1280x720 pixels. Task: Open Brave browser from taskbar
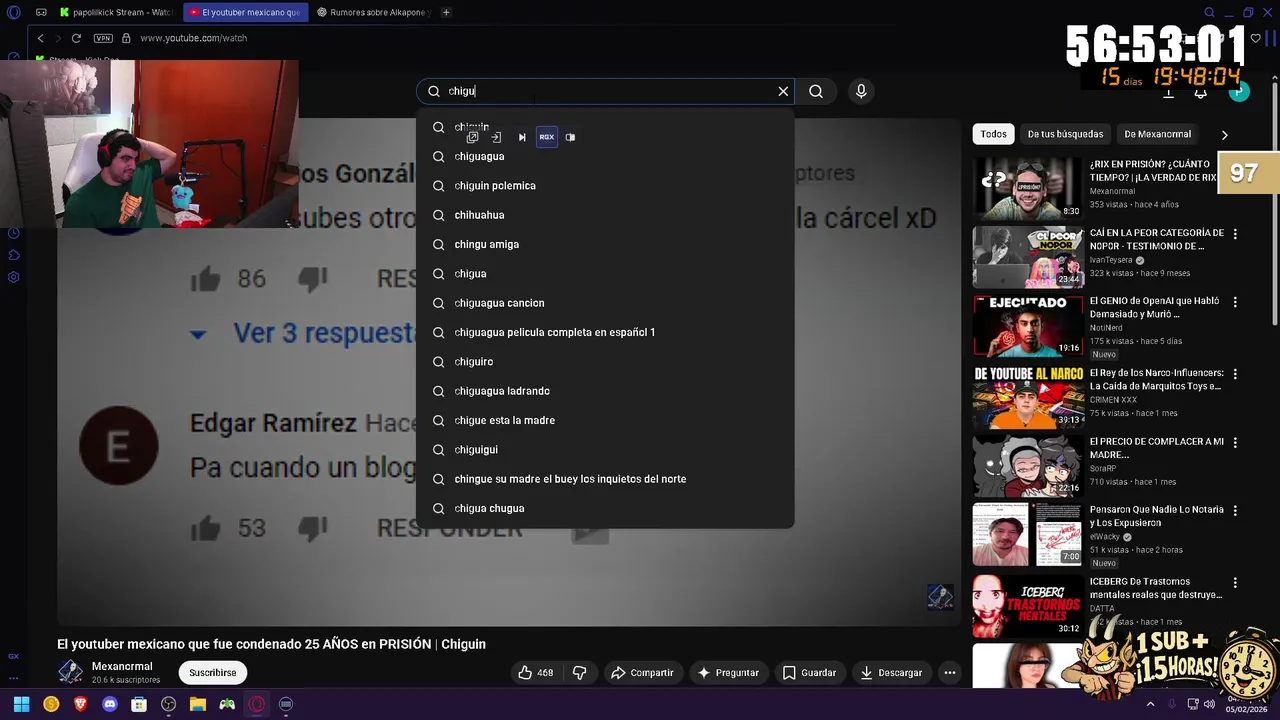(x=81, y=704)
